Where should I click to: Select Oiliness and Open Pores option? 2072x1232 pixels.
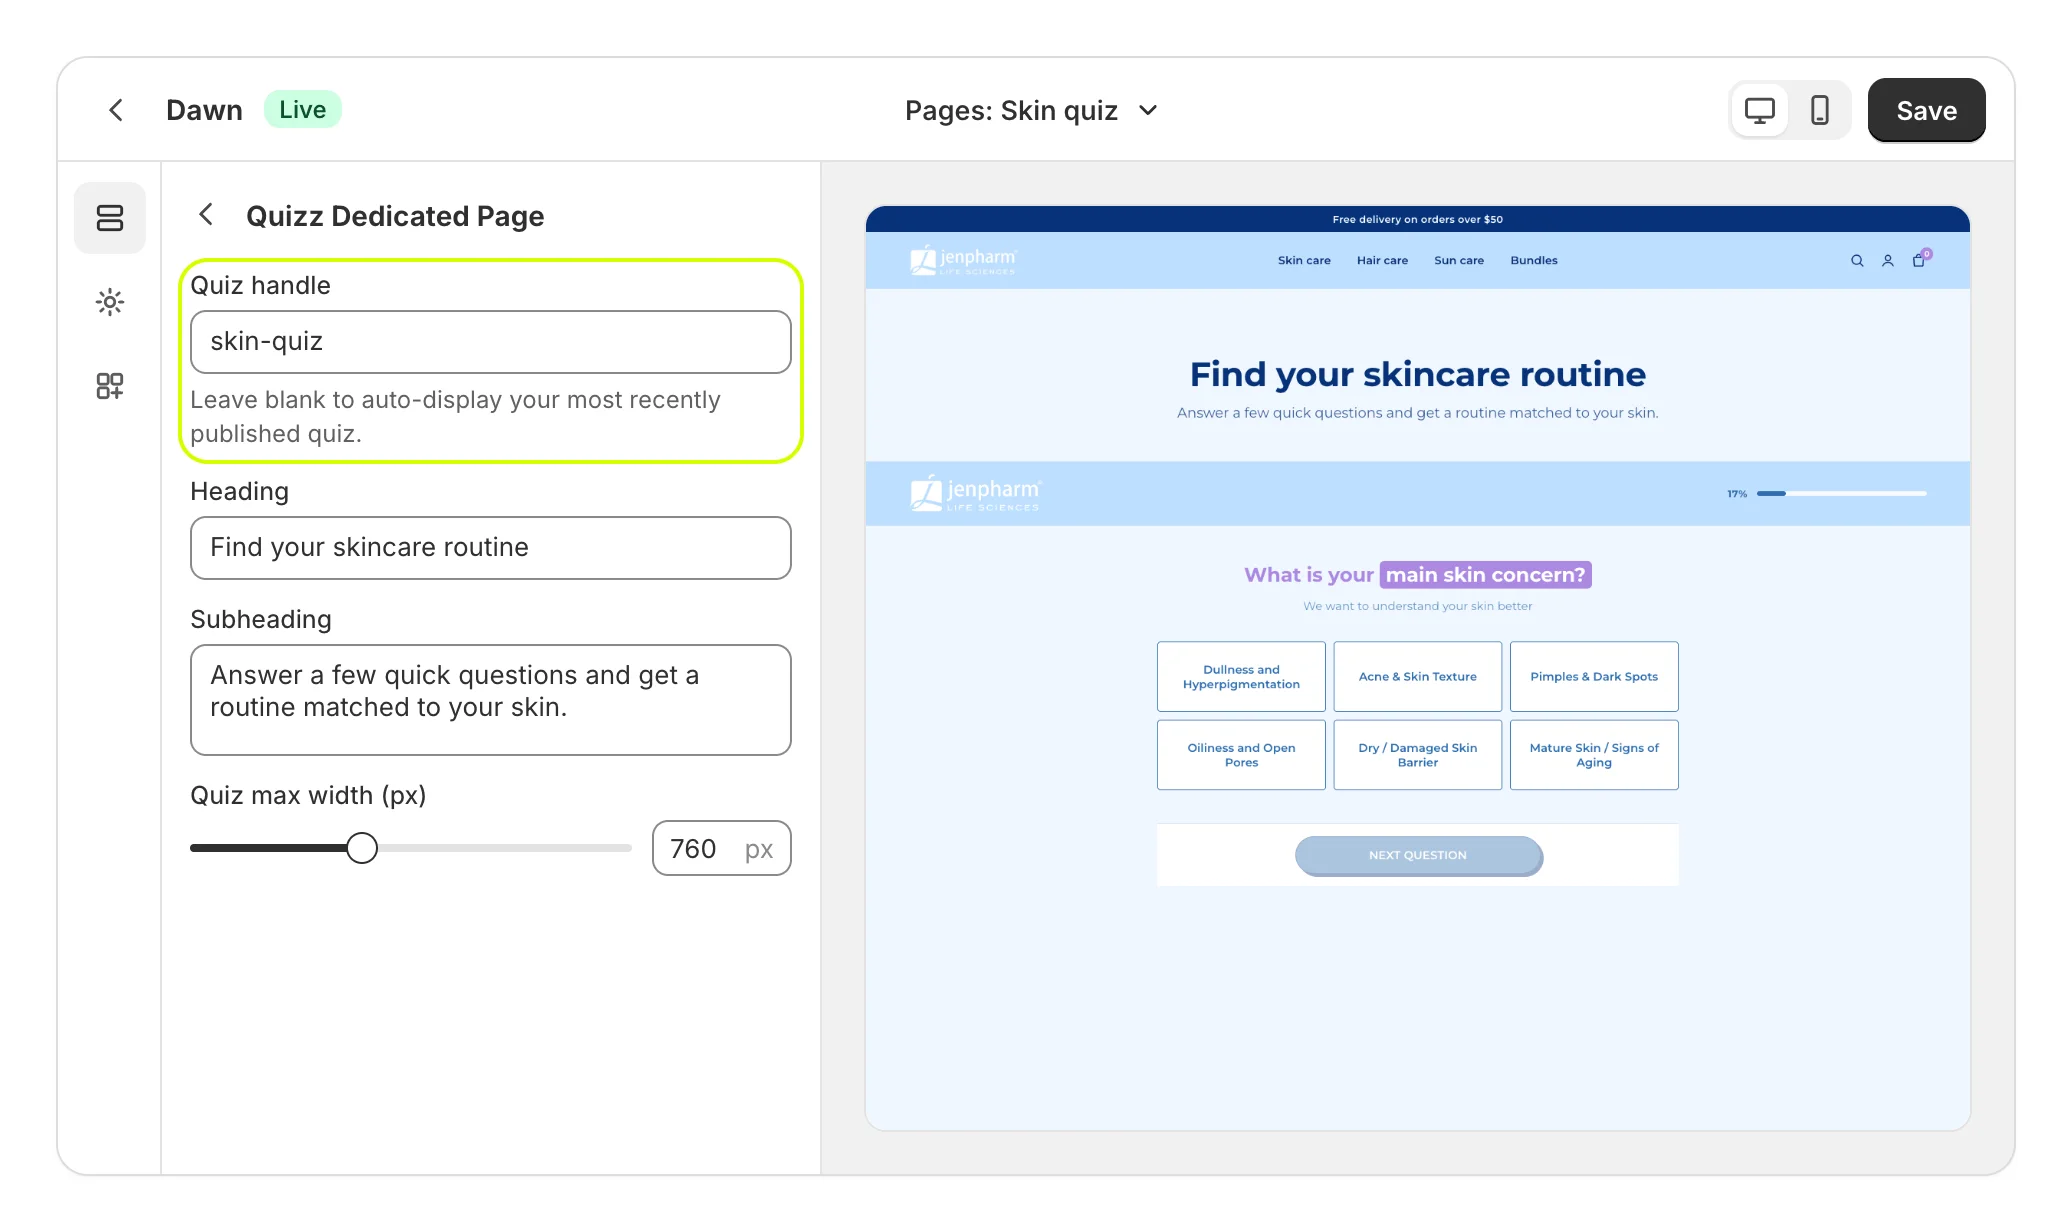1241,755
